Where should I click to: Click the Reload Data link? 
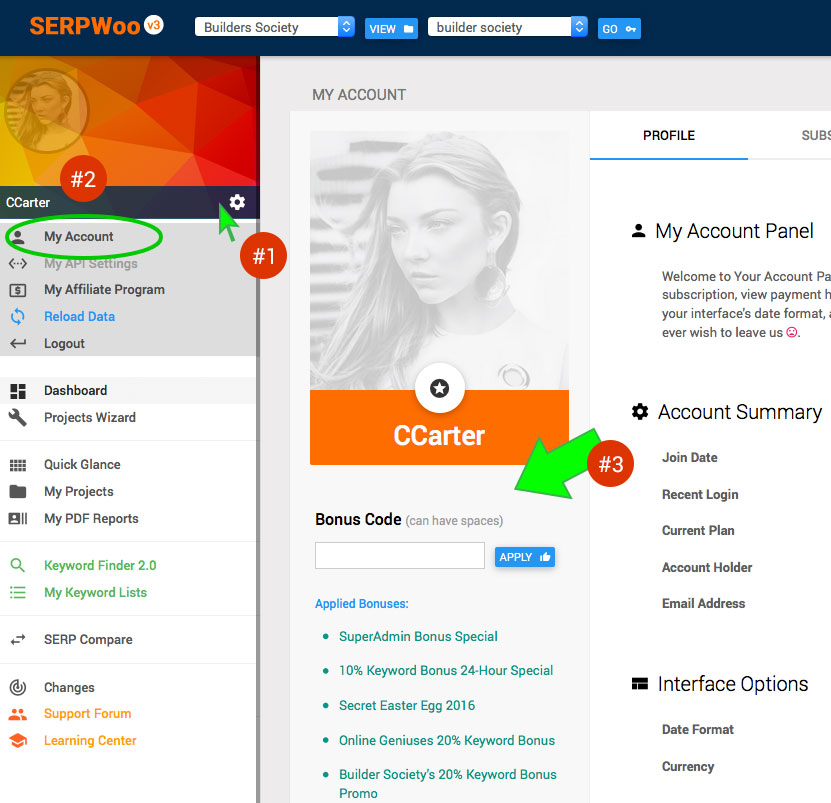pyautogui.click(x=79, y=316)
